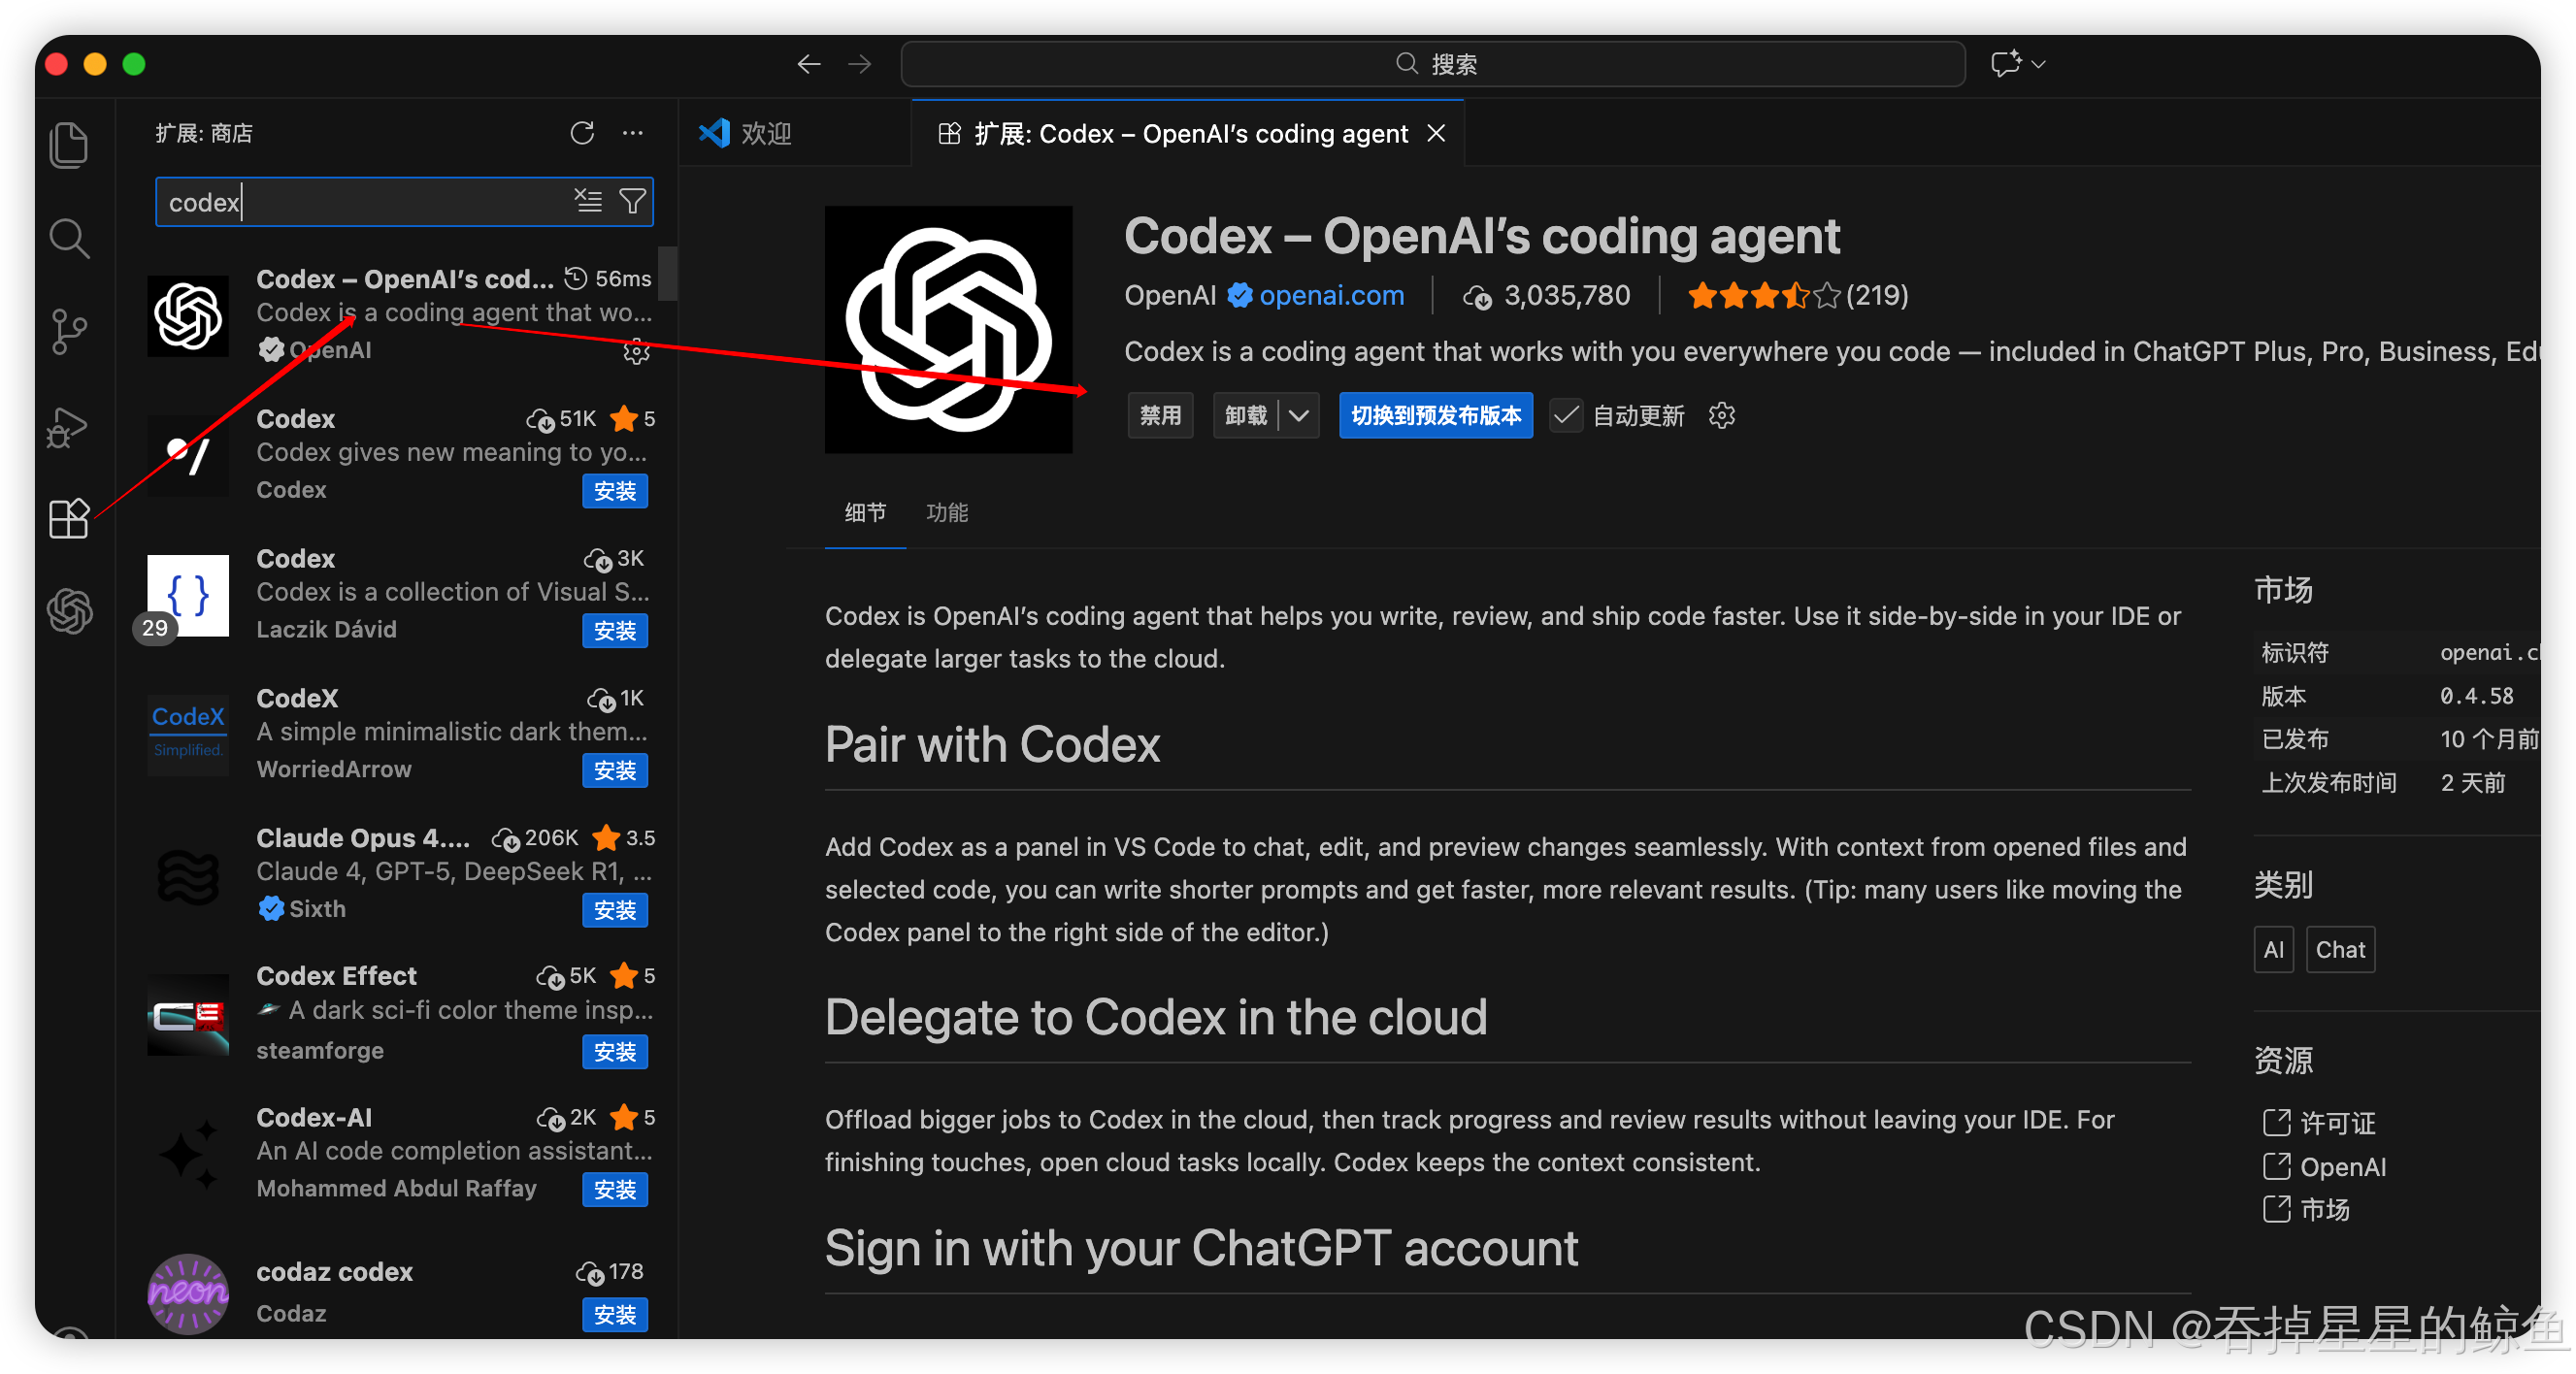
Task: Open the chat dropdown chevron in title bar
Action: pyautogui.click(x=2038, y=64)
